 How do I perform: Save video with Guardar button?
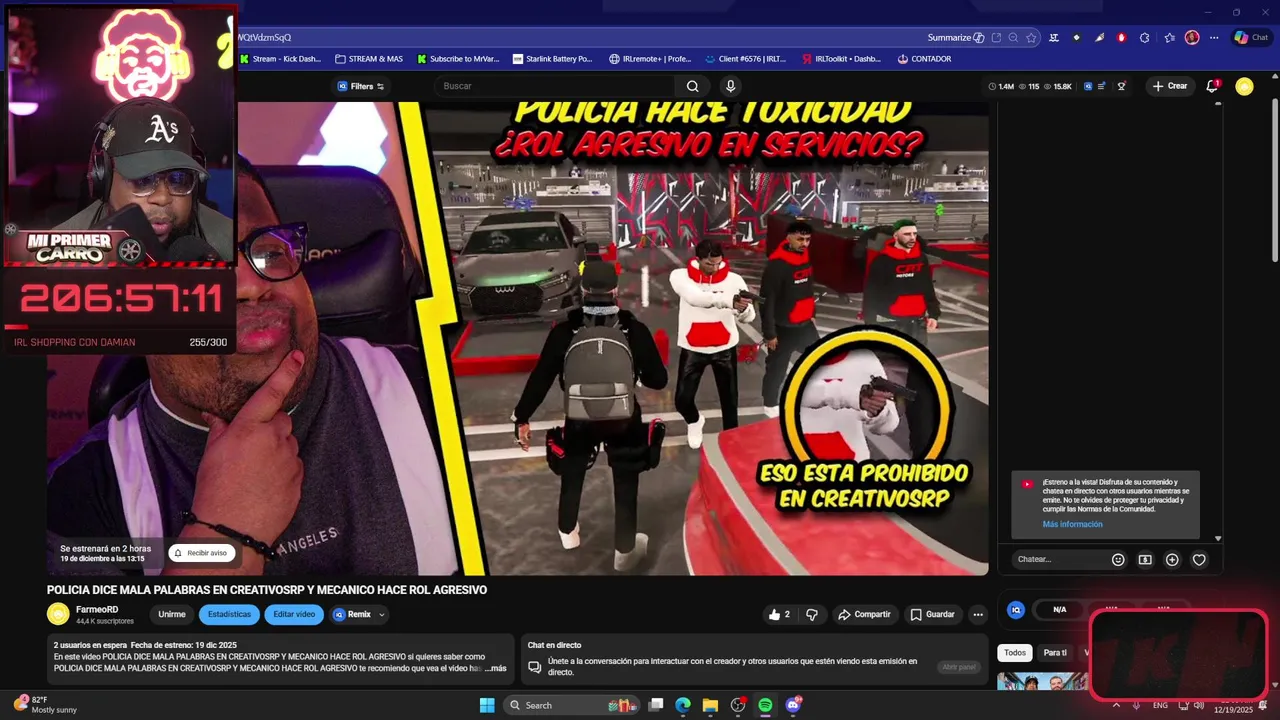pos(932,614)
